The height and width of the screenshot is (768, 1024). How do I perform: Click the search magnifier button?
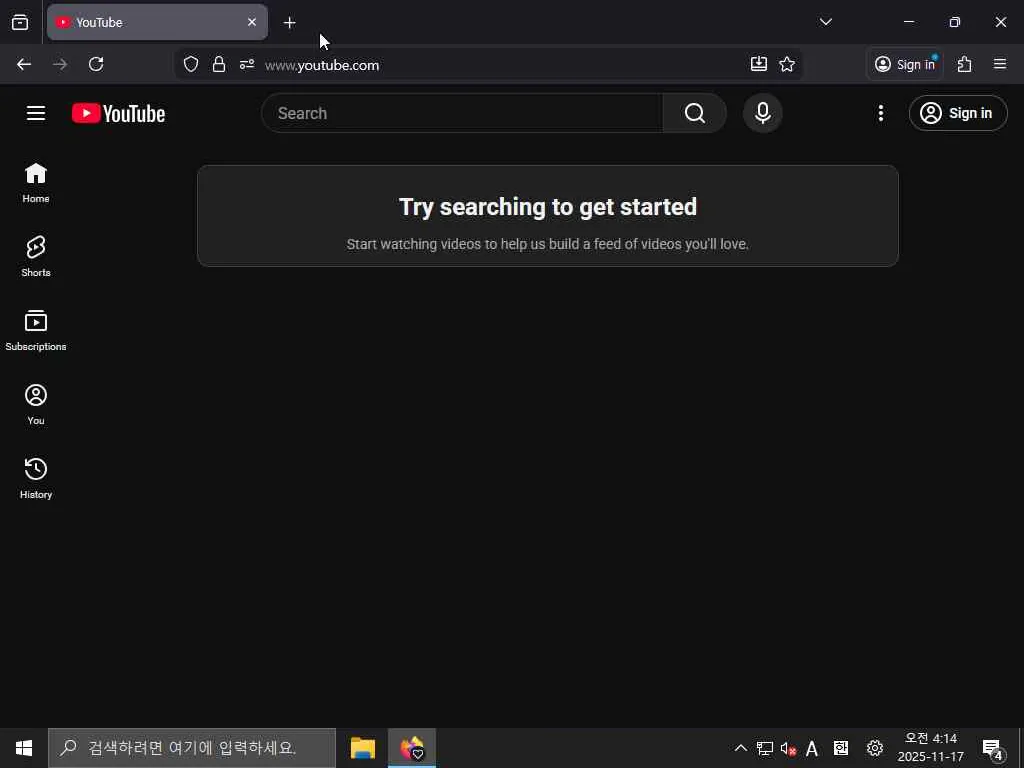(694, 113)
